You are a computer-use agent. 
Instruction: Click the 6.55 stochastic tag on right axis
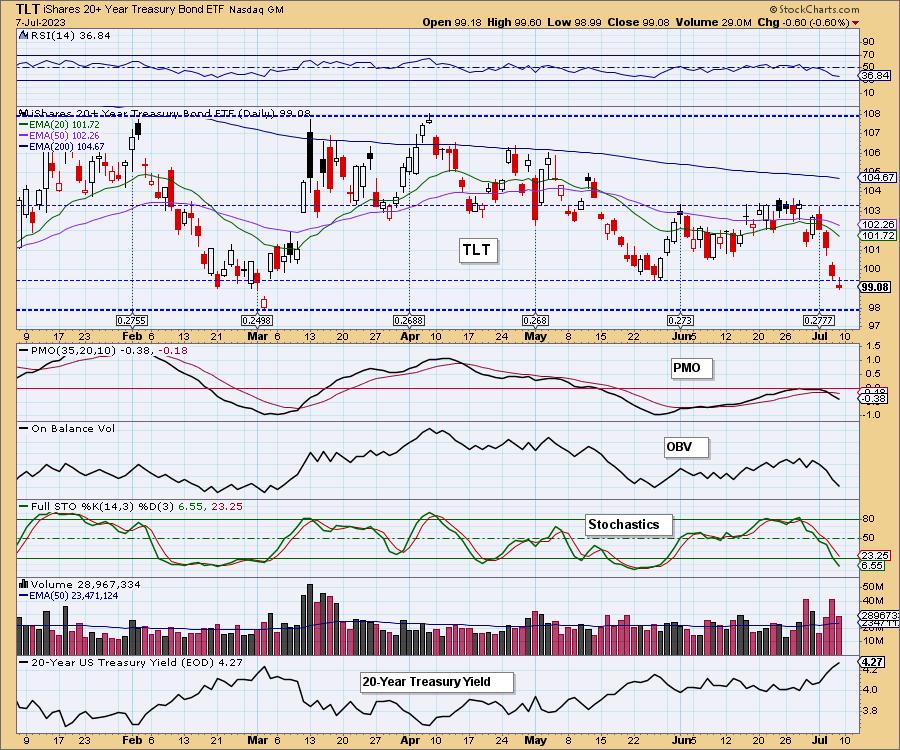(x=872, y=566)
